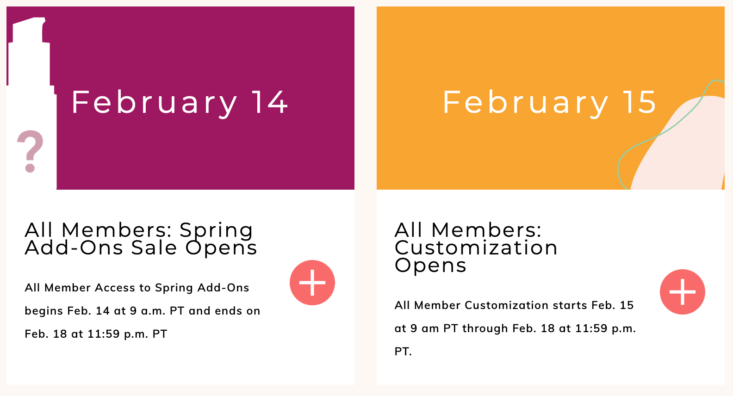
Task: Click the word 'Spring' in the first heading
Action: (216, 230)
